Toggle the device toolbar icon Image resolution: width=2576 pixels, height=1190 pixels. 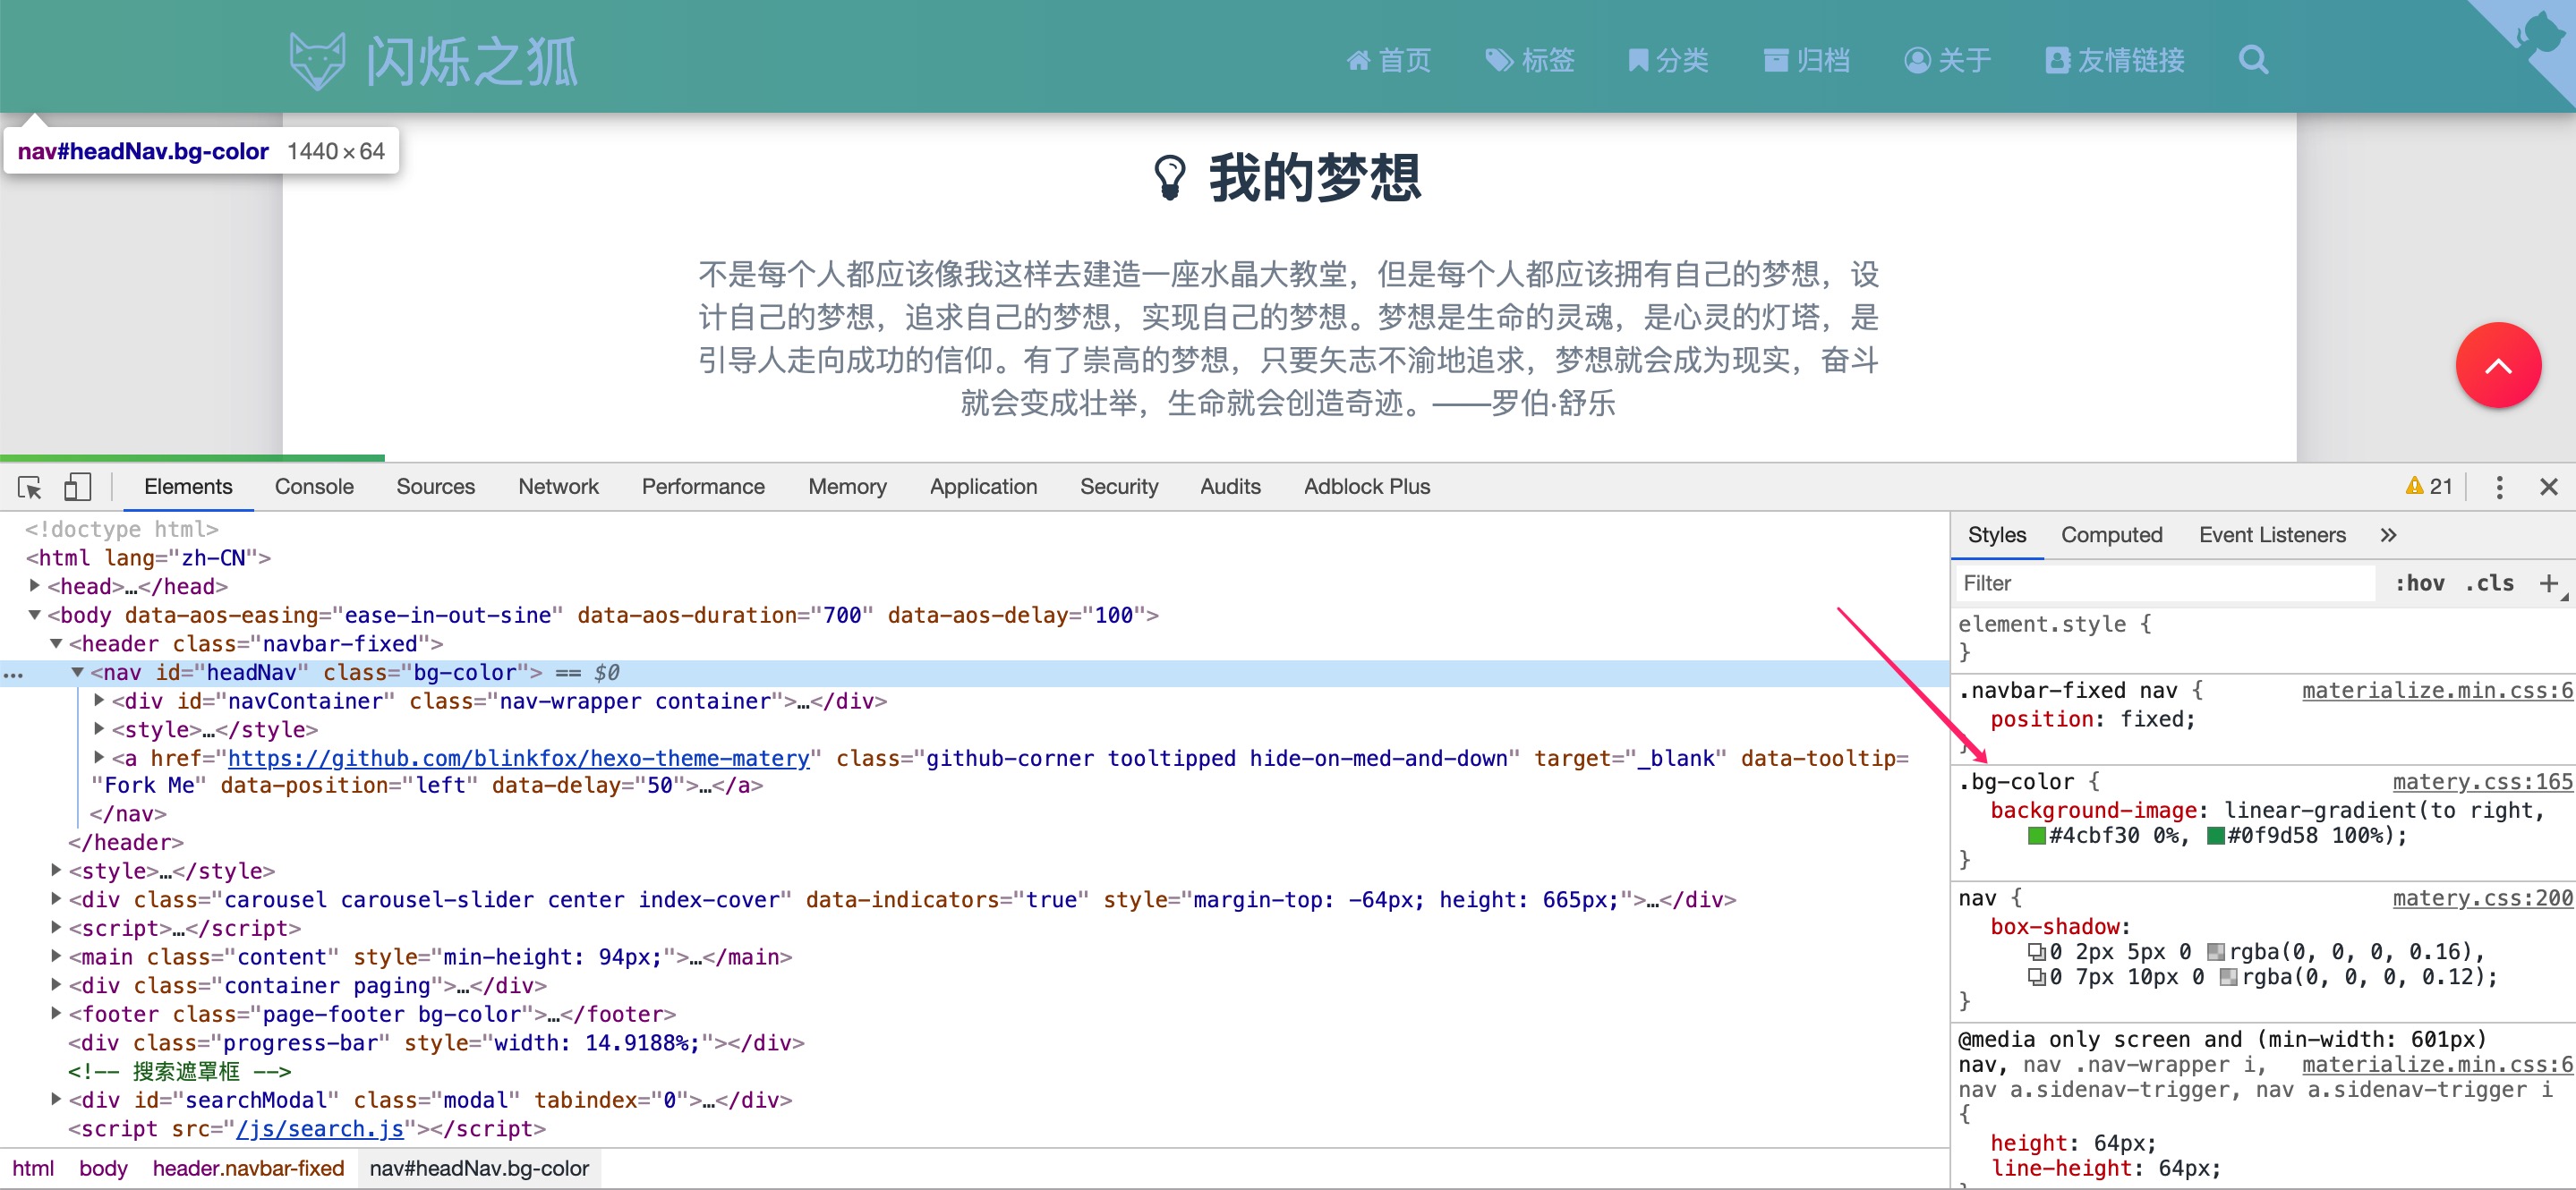[x=77, y=487]
